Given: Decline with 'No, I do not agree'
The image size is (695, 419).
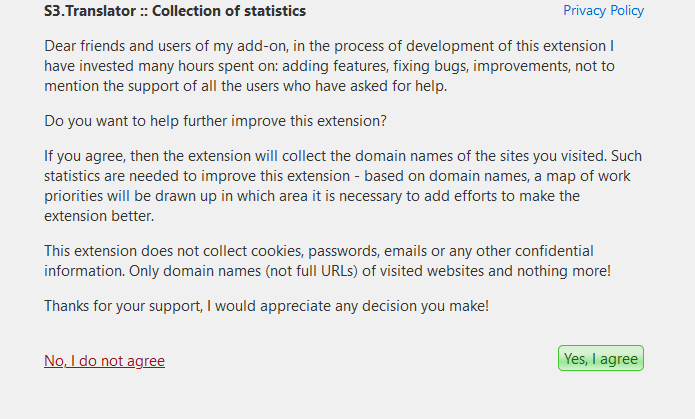Looking at the screenshot, I should coord(104,361).
